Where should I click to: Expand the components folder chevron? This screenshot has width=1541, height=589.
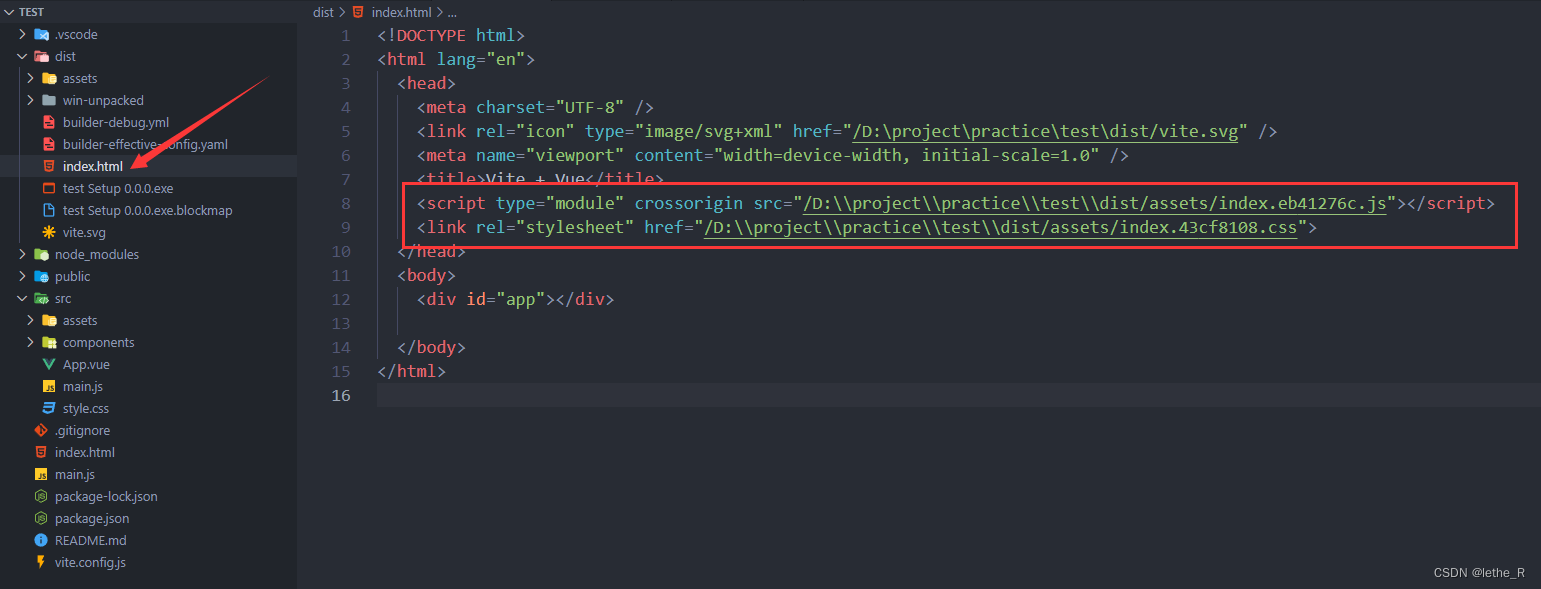30,342
